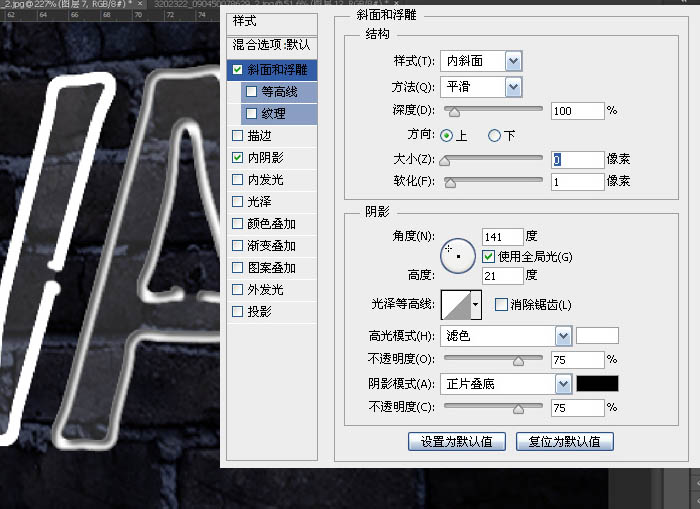
Task: Enable the 颜色叠加 checkbox
Action: coord(238,223)
